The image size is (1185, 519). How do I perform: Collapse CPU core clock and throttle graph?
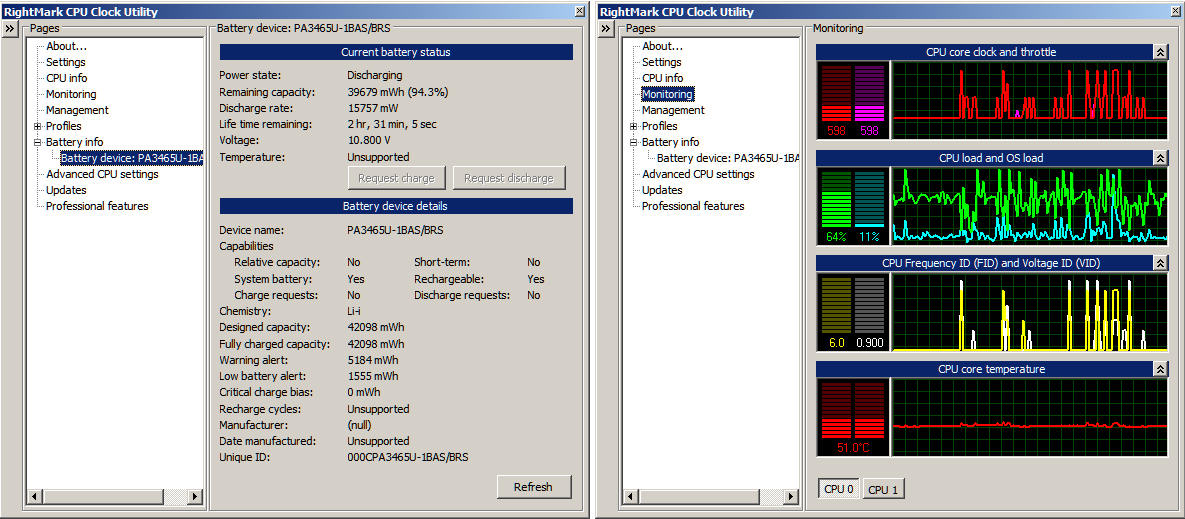1159,52
